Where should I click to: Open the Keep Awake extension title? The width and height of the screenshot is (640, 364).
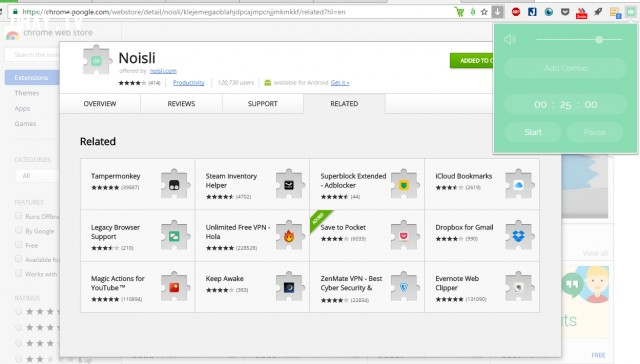(224, 279)
